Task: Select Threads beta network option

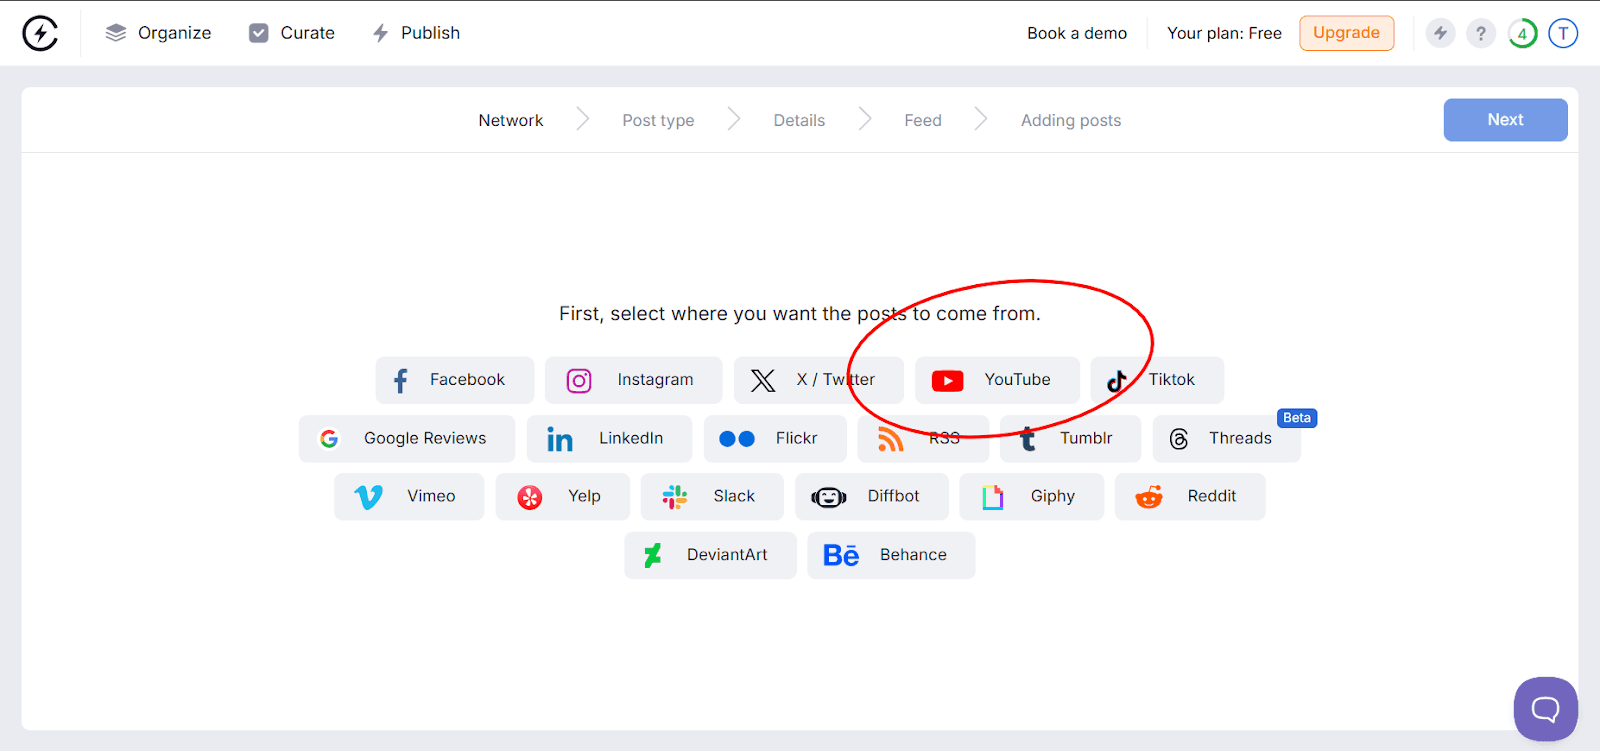Action: pyautogui.click(x=1226, y=438)
